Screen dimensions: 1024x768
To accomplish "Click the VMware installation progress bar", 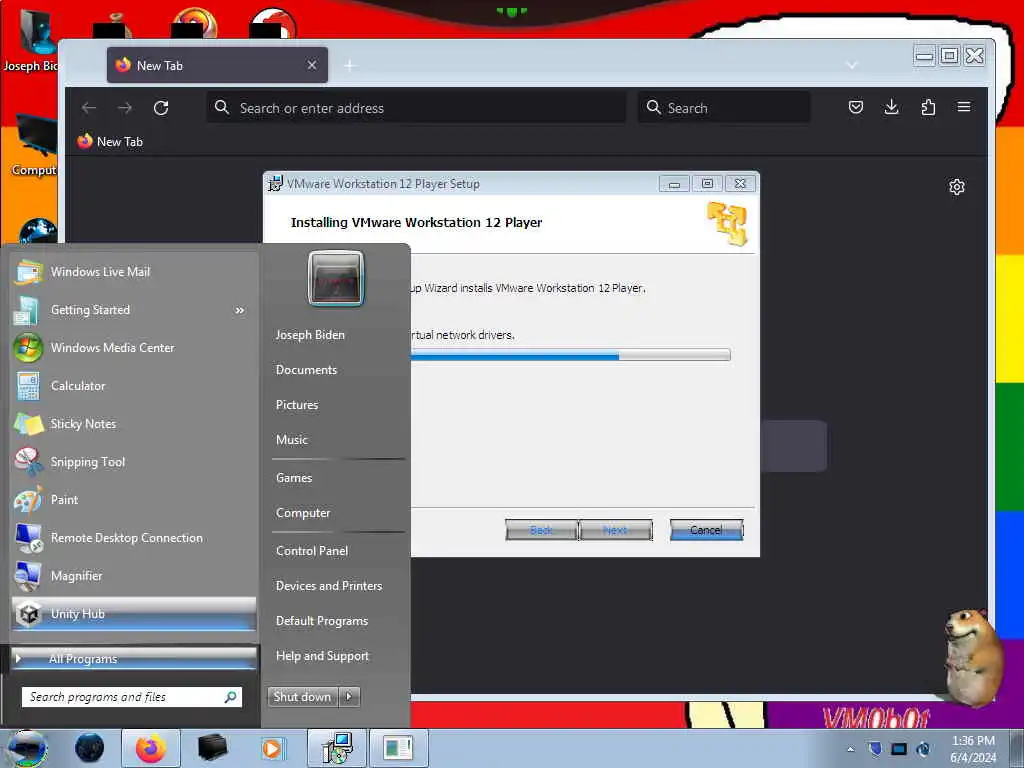I will (570, 355).
